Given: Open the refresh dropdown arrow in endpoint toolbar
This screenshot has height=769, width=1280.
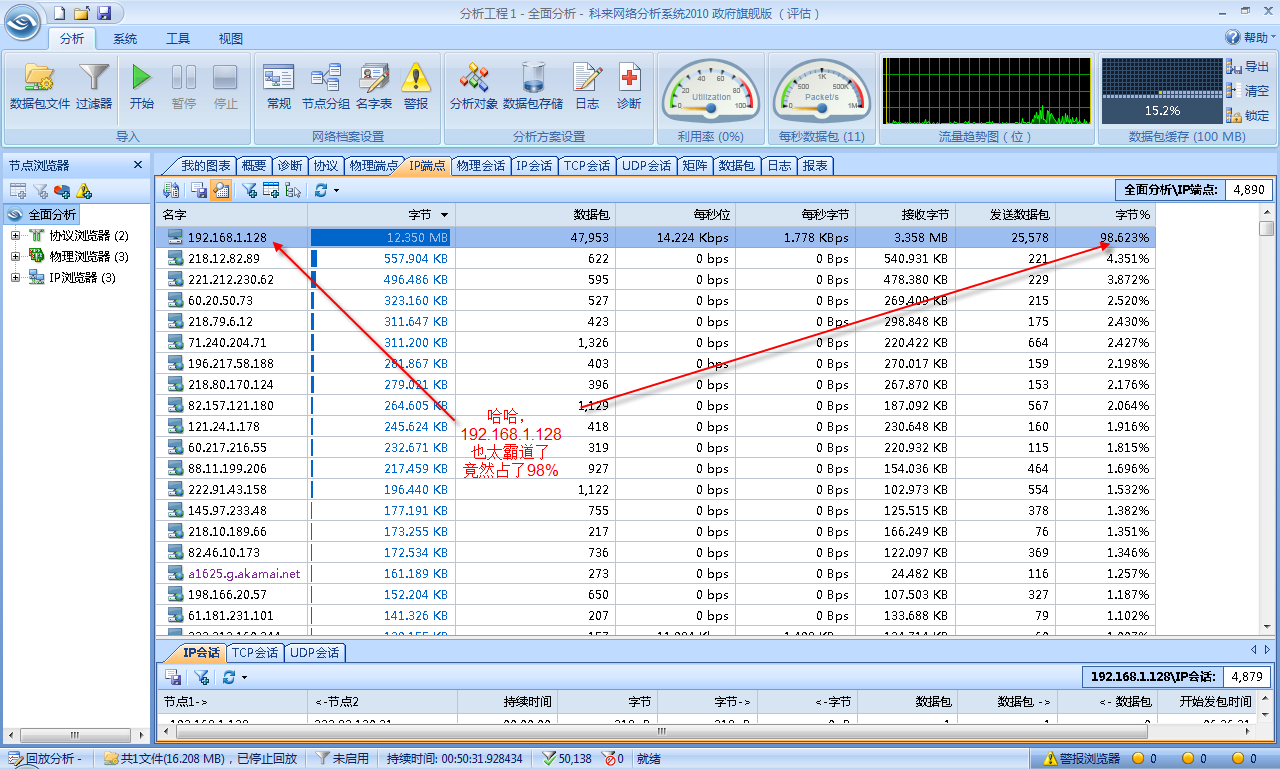Looking at the screenshot, I should 336,190.
